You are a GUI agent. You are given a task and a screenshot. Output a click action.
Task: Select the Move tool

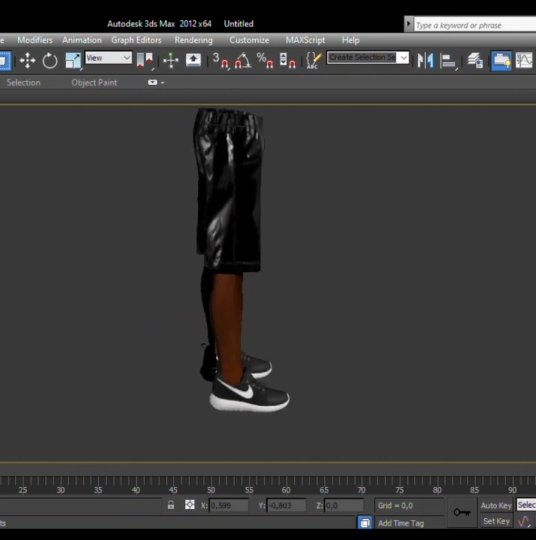tap(27, 61)
